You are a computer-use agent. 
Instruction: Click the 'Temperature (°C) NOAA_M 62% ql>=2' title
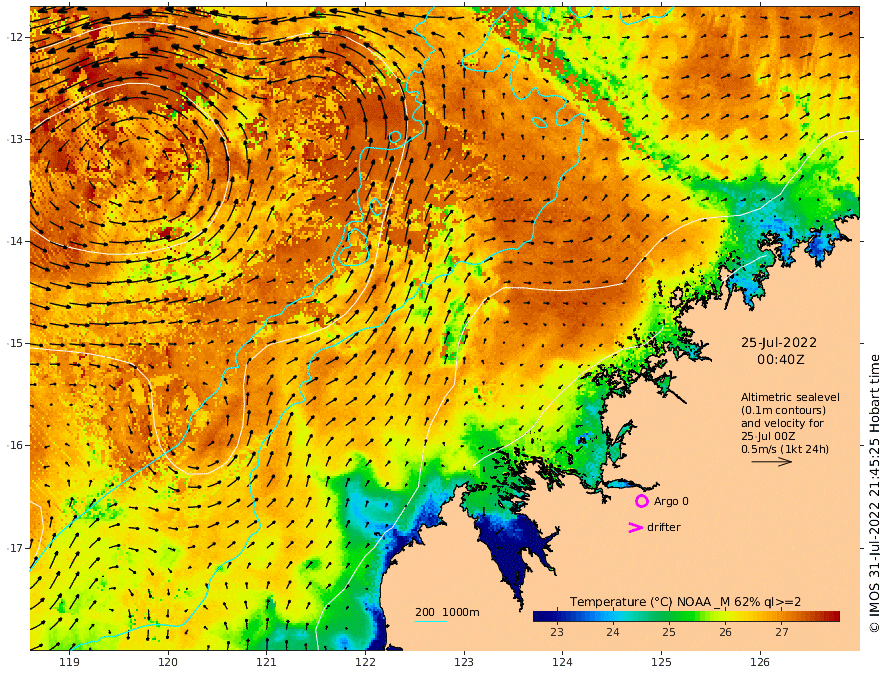click(685, 602)
